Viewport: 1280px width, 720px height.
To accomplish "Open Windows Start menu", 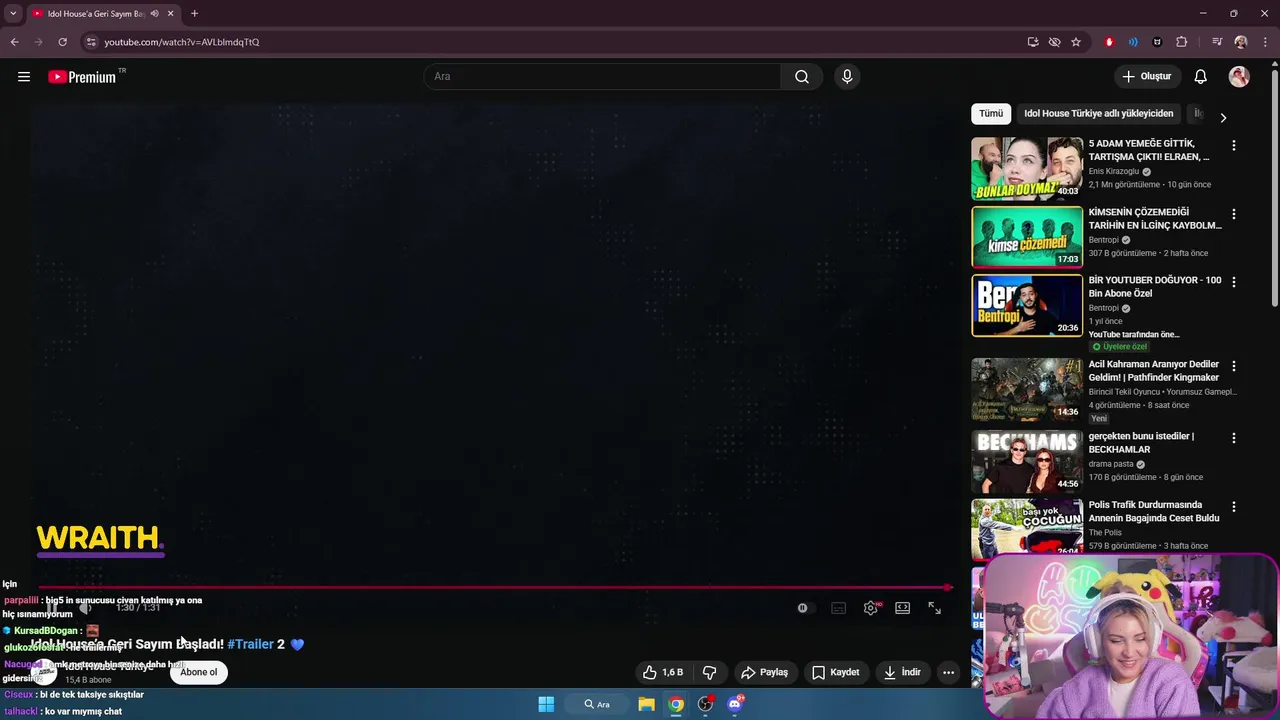I will point(546,704).
